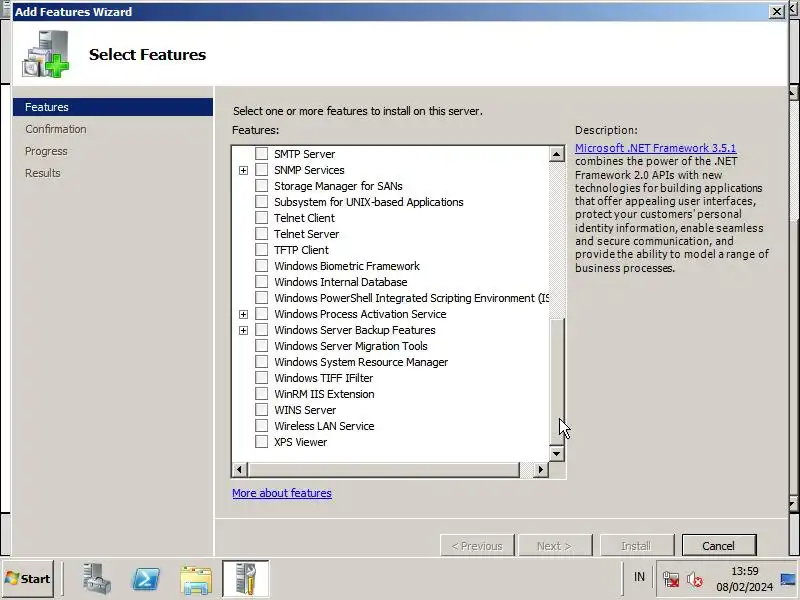Screen dimensions: 800x600
Task: Open the network status tray icon
Action: point(670,579)
